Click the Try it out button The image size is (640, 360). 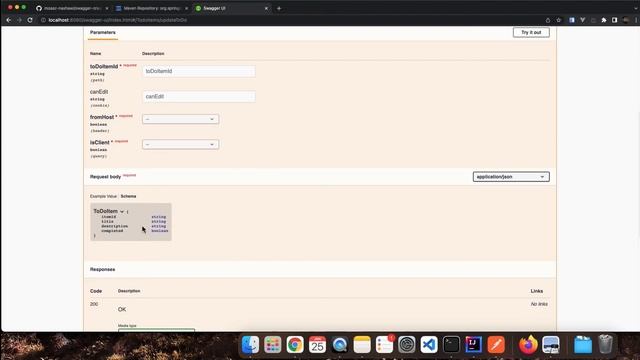531,32
